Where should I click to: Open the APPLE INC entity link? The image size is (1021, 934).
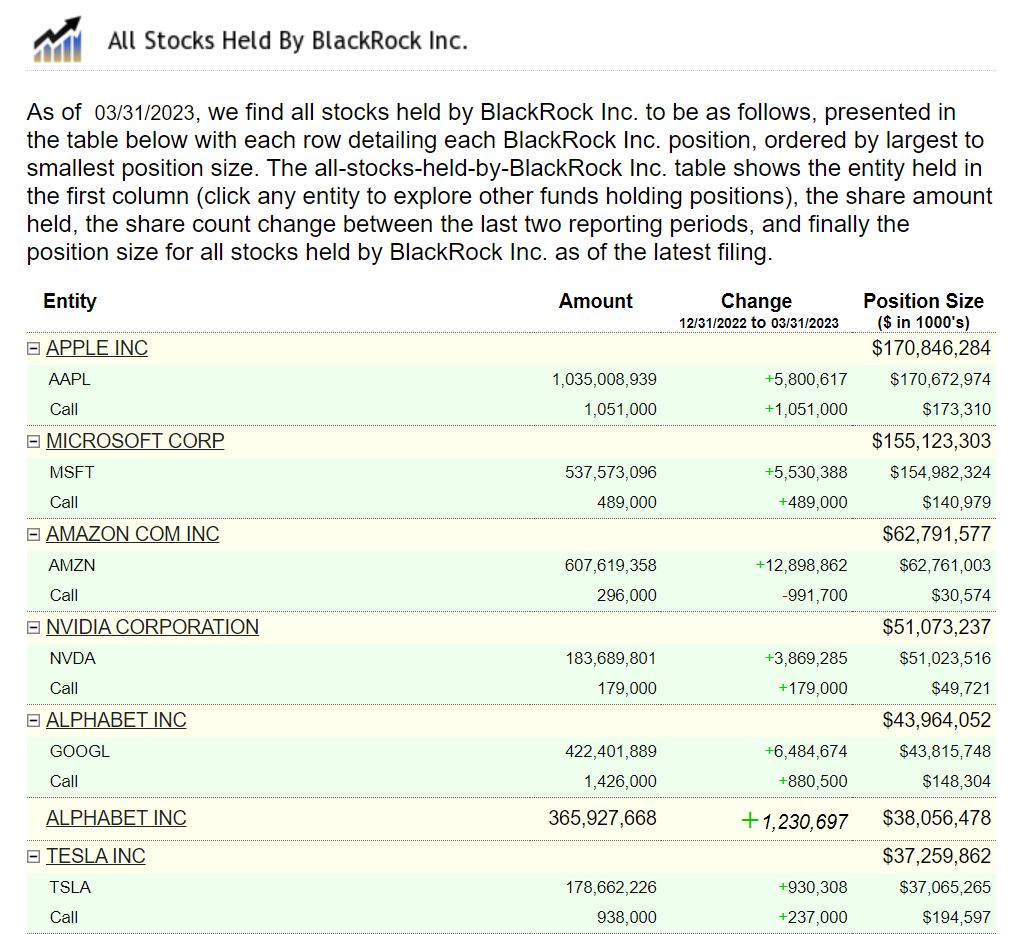(x=97, y=348)
